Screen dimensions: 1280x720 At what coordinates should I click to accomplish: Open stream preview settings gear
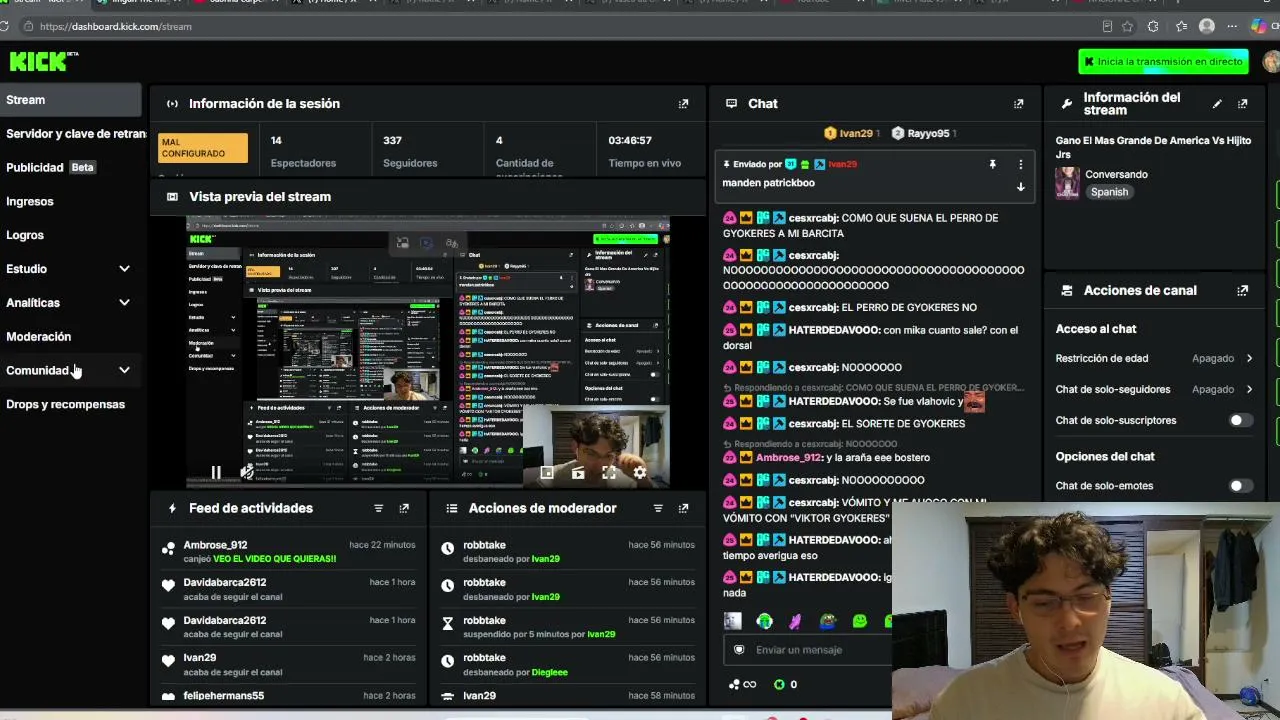click(640, 472)
